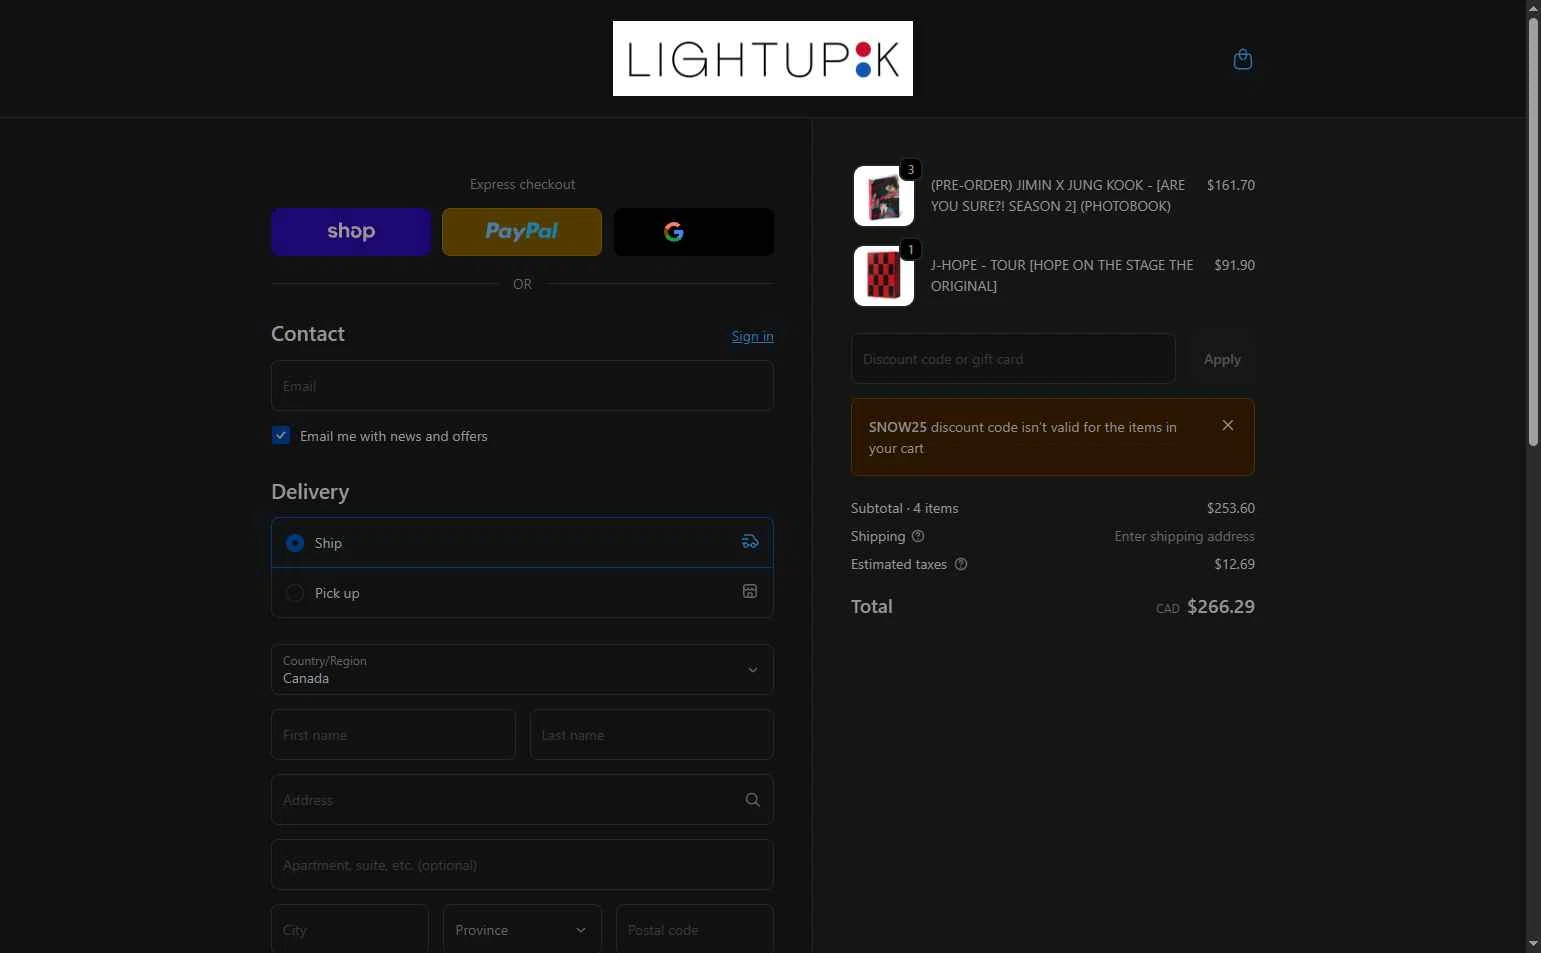The width and height of the screenshot is (1541, 953).
Task: Uncheck Email me with news and offers
Action: pos(281,435)
